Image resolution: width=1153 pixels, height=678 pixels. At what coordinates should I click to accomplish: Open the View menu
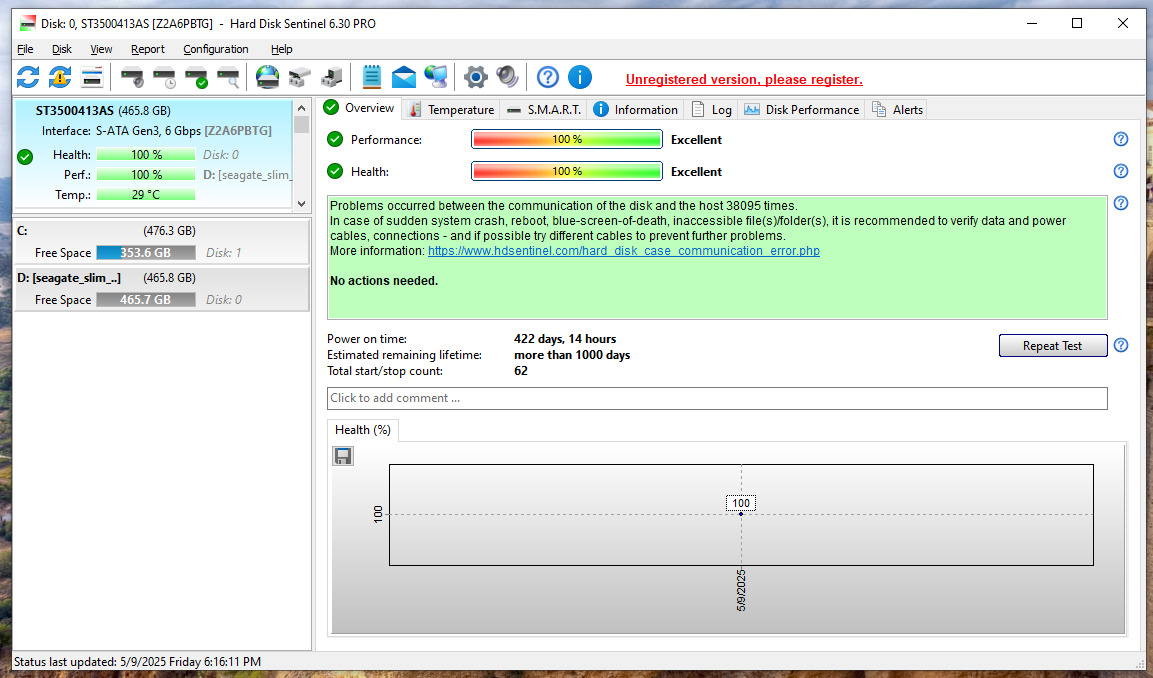101,49
